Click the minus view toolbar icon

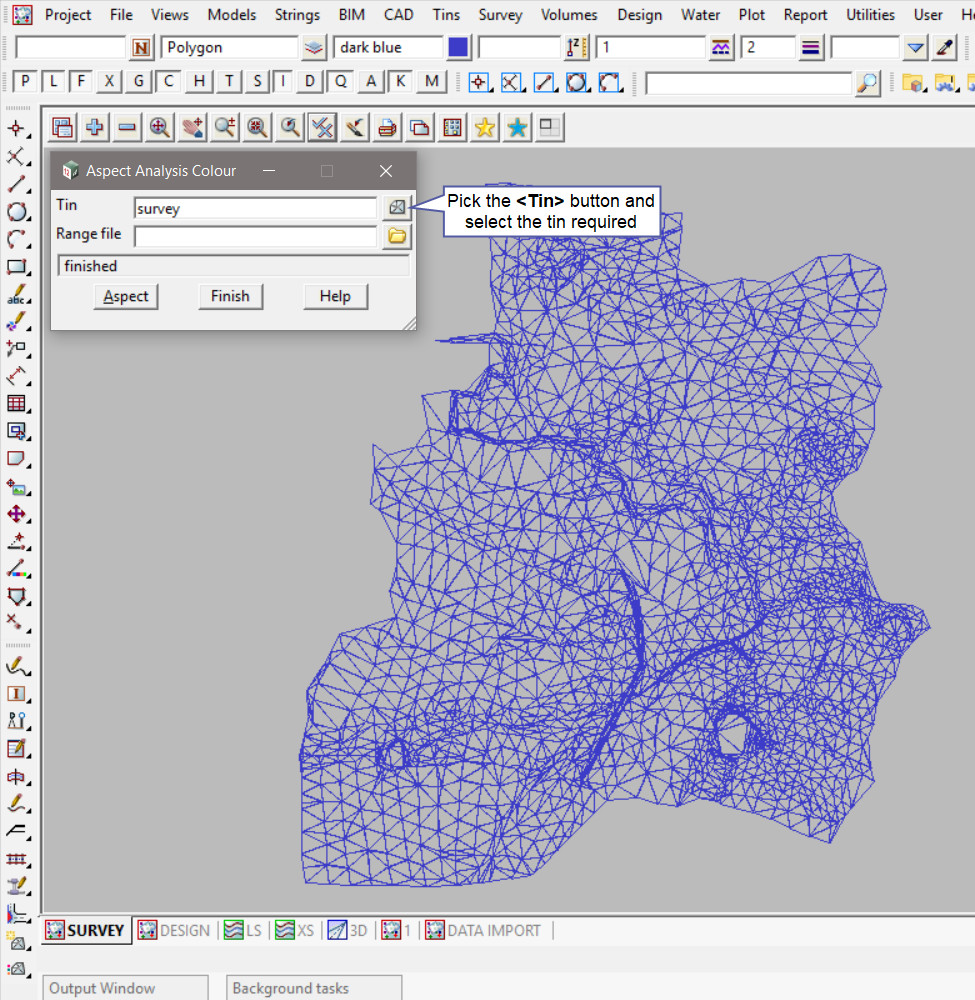(127, 127)
